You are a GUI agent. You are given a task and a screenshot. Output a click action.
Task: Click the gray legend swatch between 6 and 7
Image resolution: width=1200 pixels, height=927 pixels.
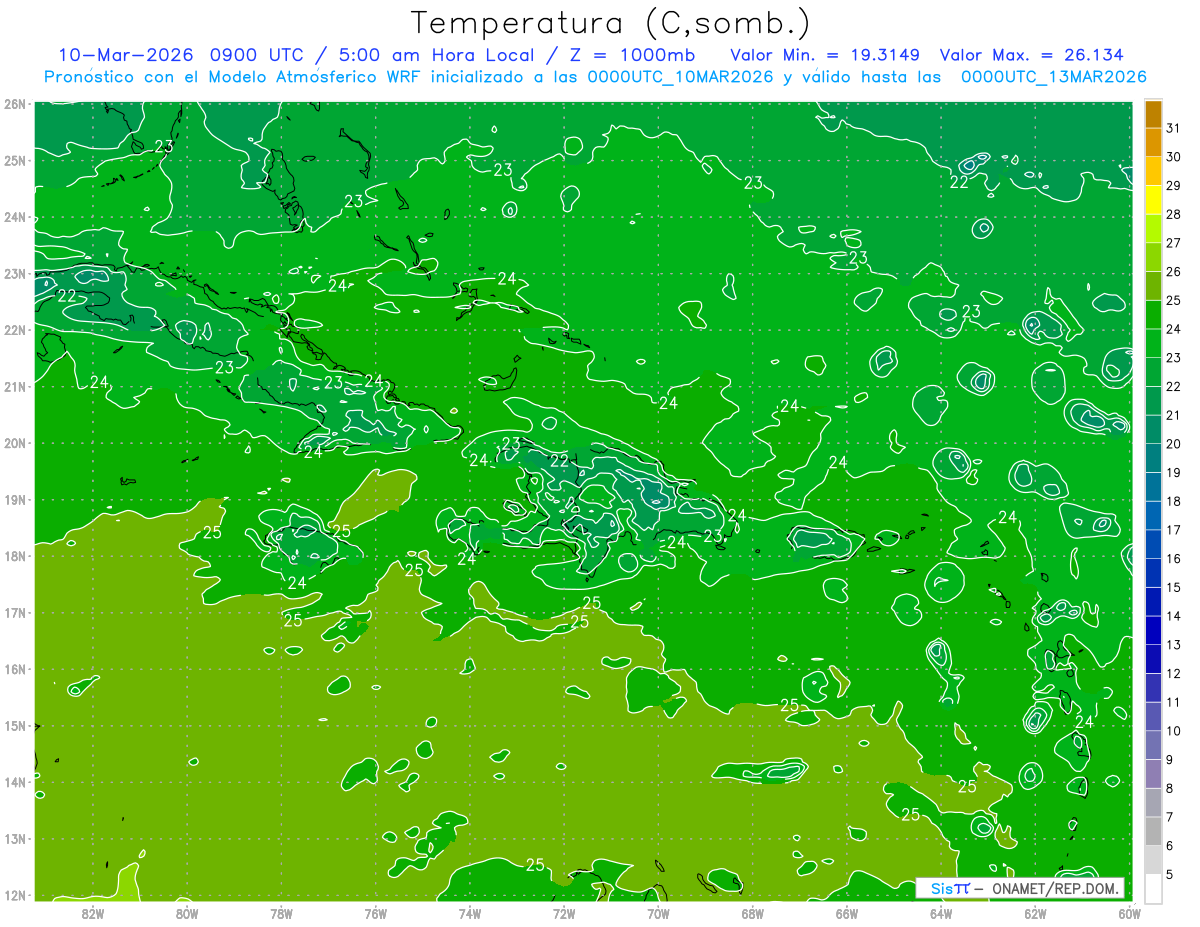1153,831
